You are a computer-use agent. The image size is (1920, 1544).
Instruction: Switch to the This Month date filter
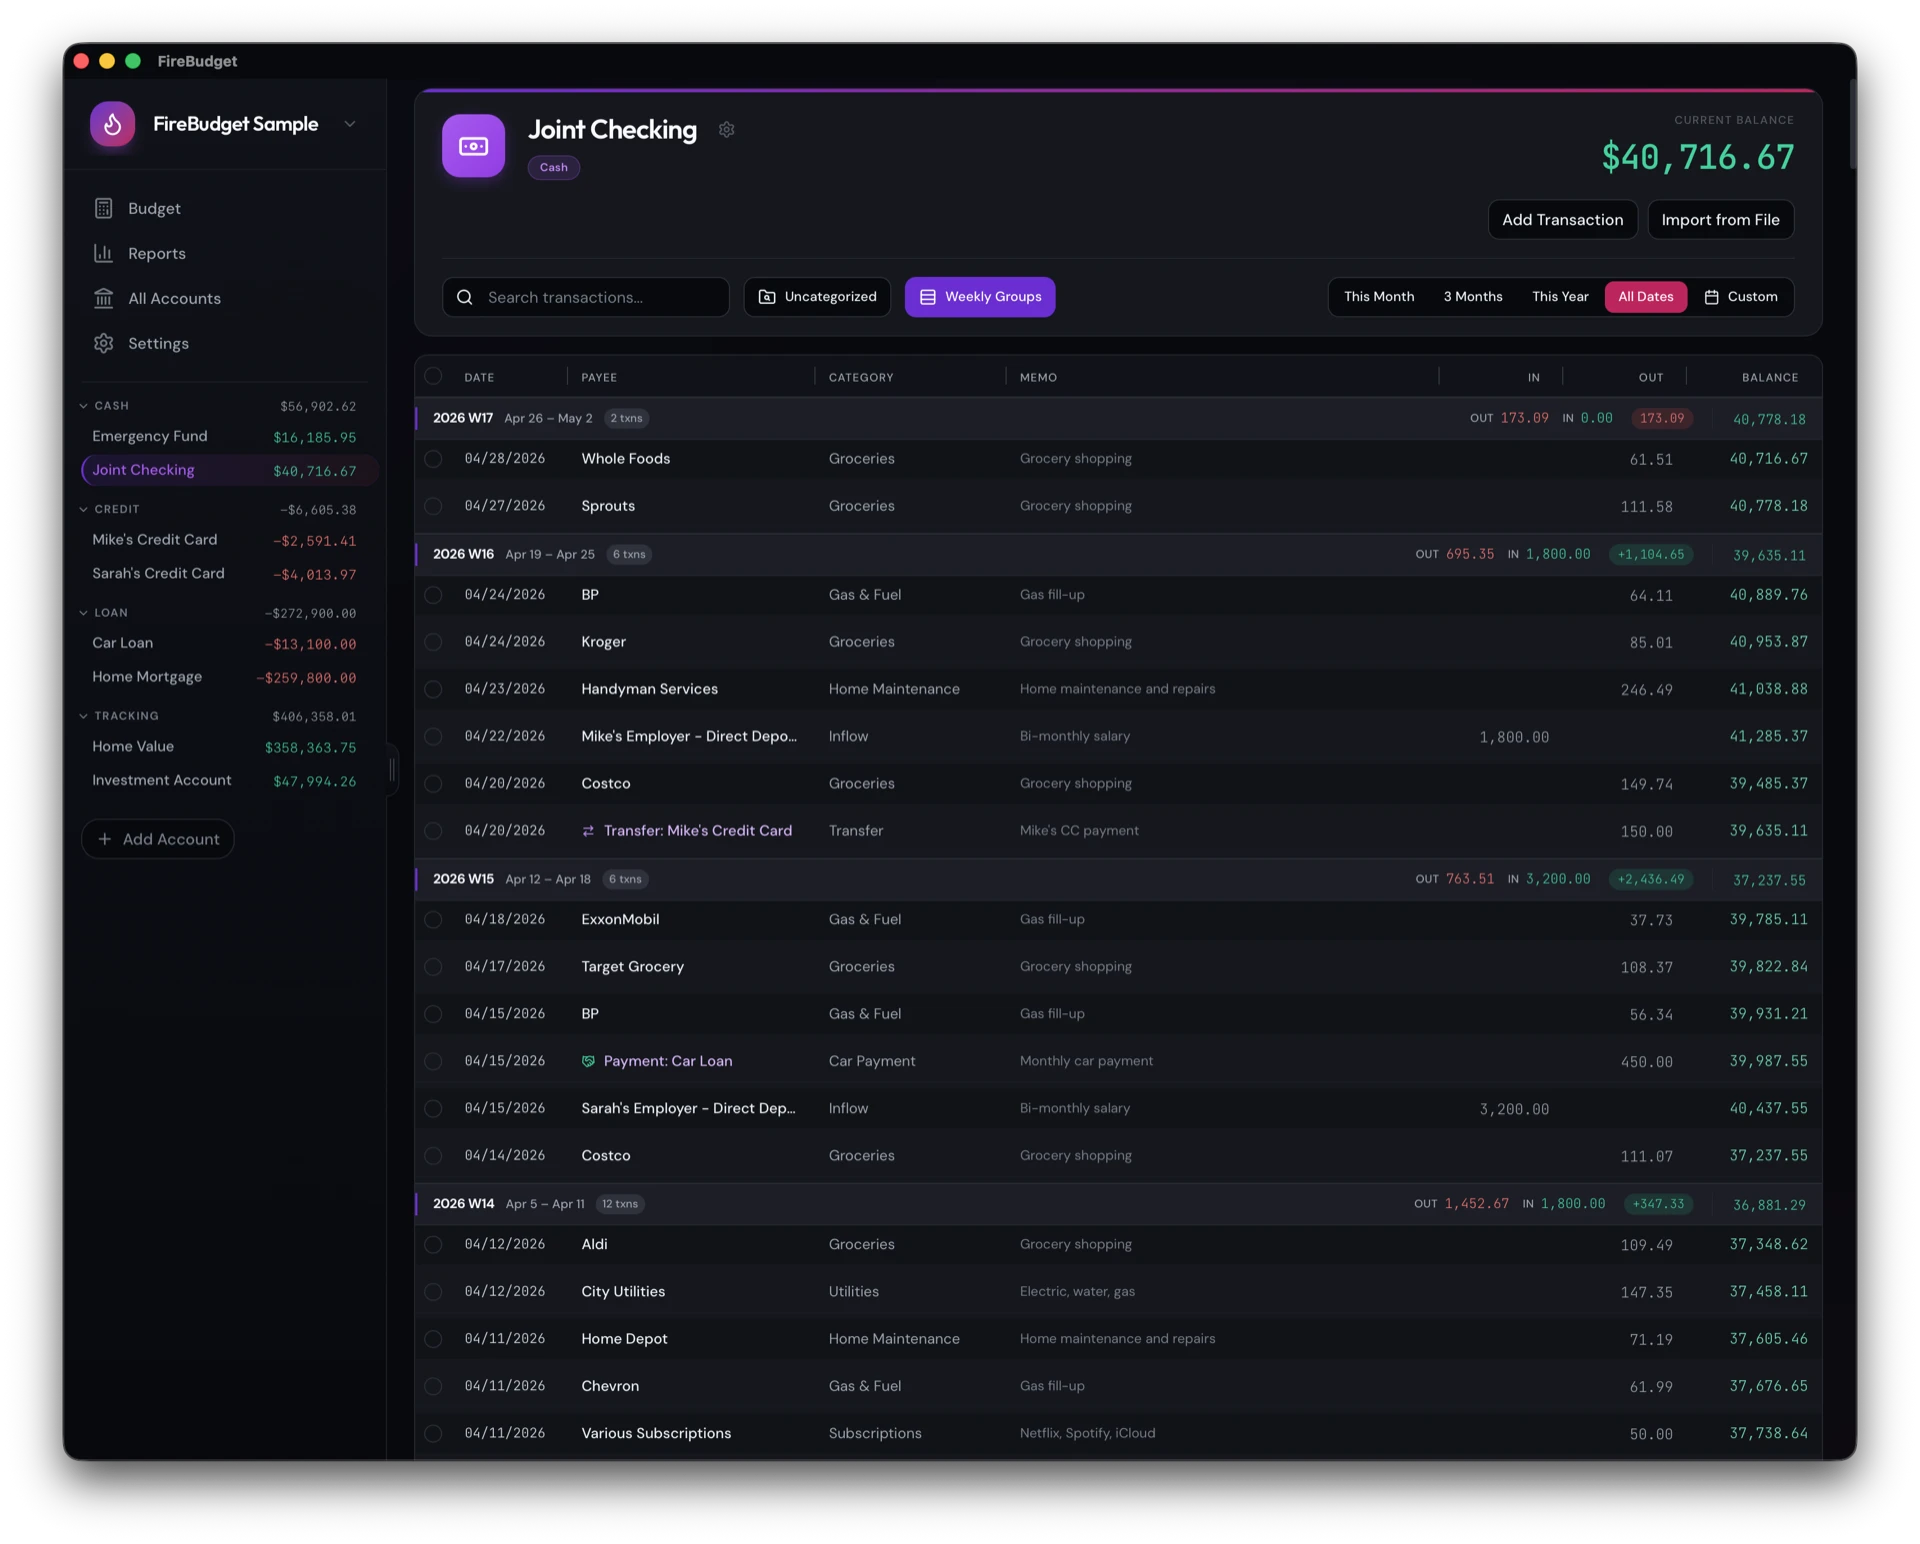1379,296
